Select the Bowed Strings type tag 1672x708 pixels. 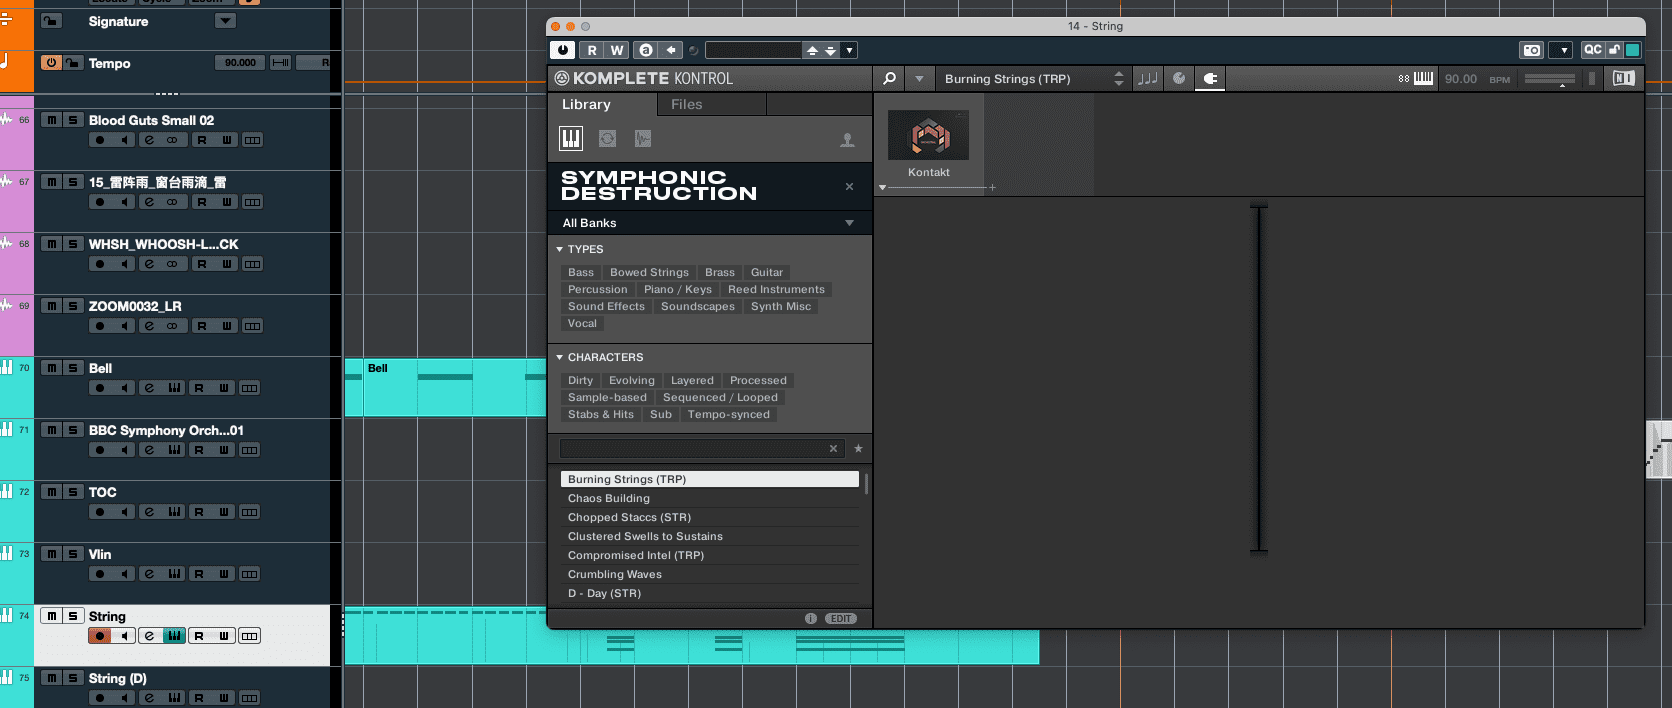(649, 272)
